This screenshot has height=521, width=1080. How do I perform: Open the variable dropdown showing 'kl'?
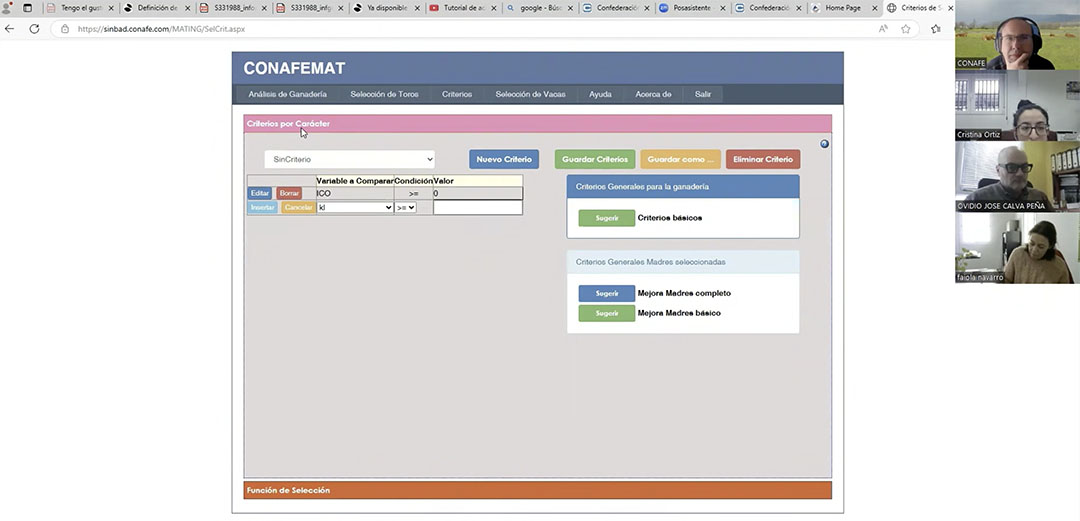pyautogui.click(x=355, y=207)
